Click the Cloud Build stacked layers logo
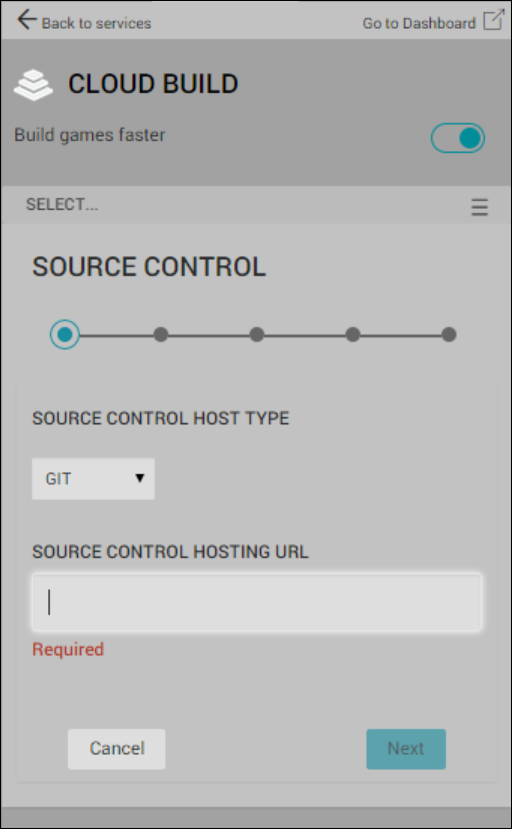 pyautogui.click(x=33, y=85)
